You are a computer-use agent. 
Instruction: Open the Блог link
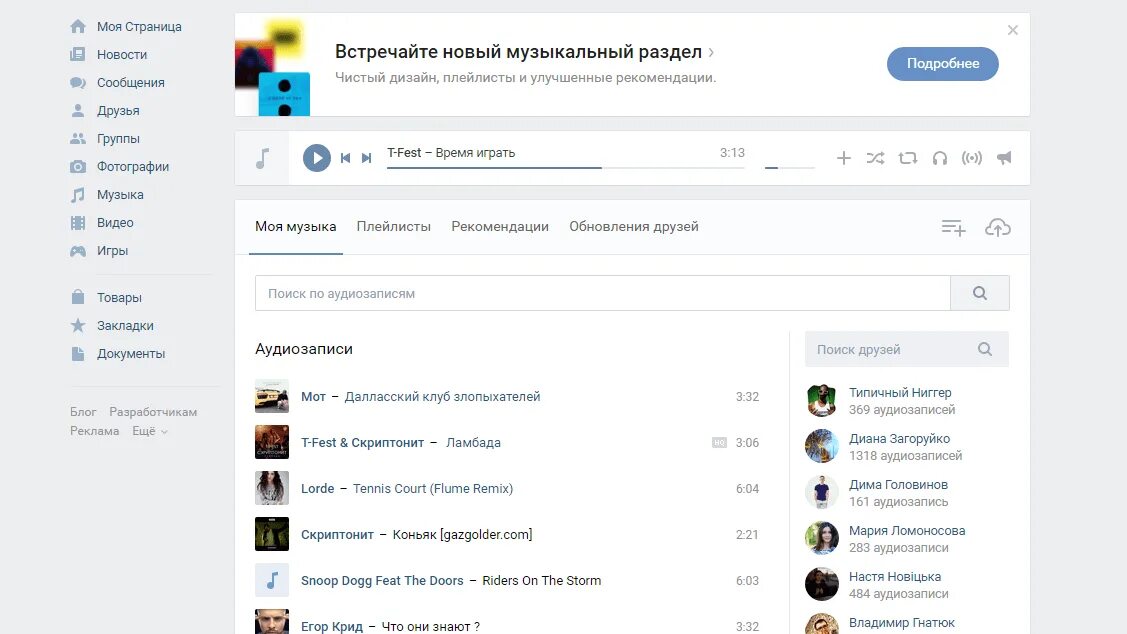click(83, 412)
